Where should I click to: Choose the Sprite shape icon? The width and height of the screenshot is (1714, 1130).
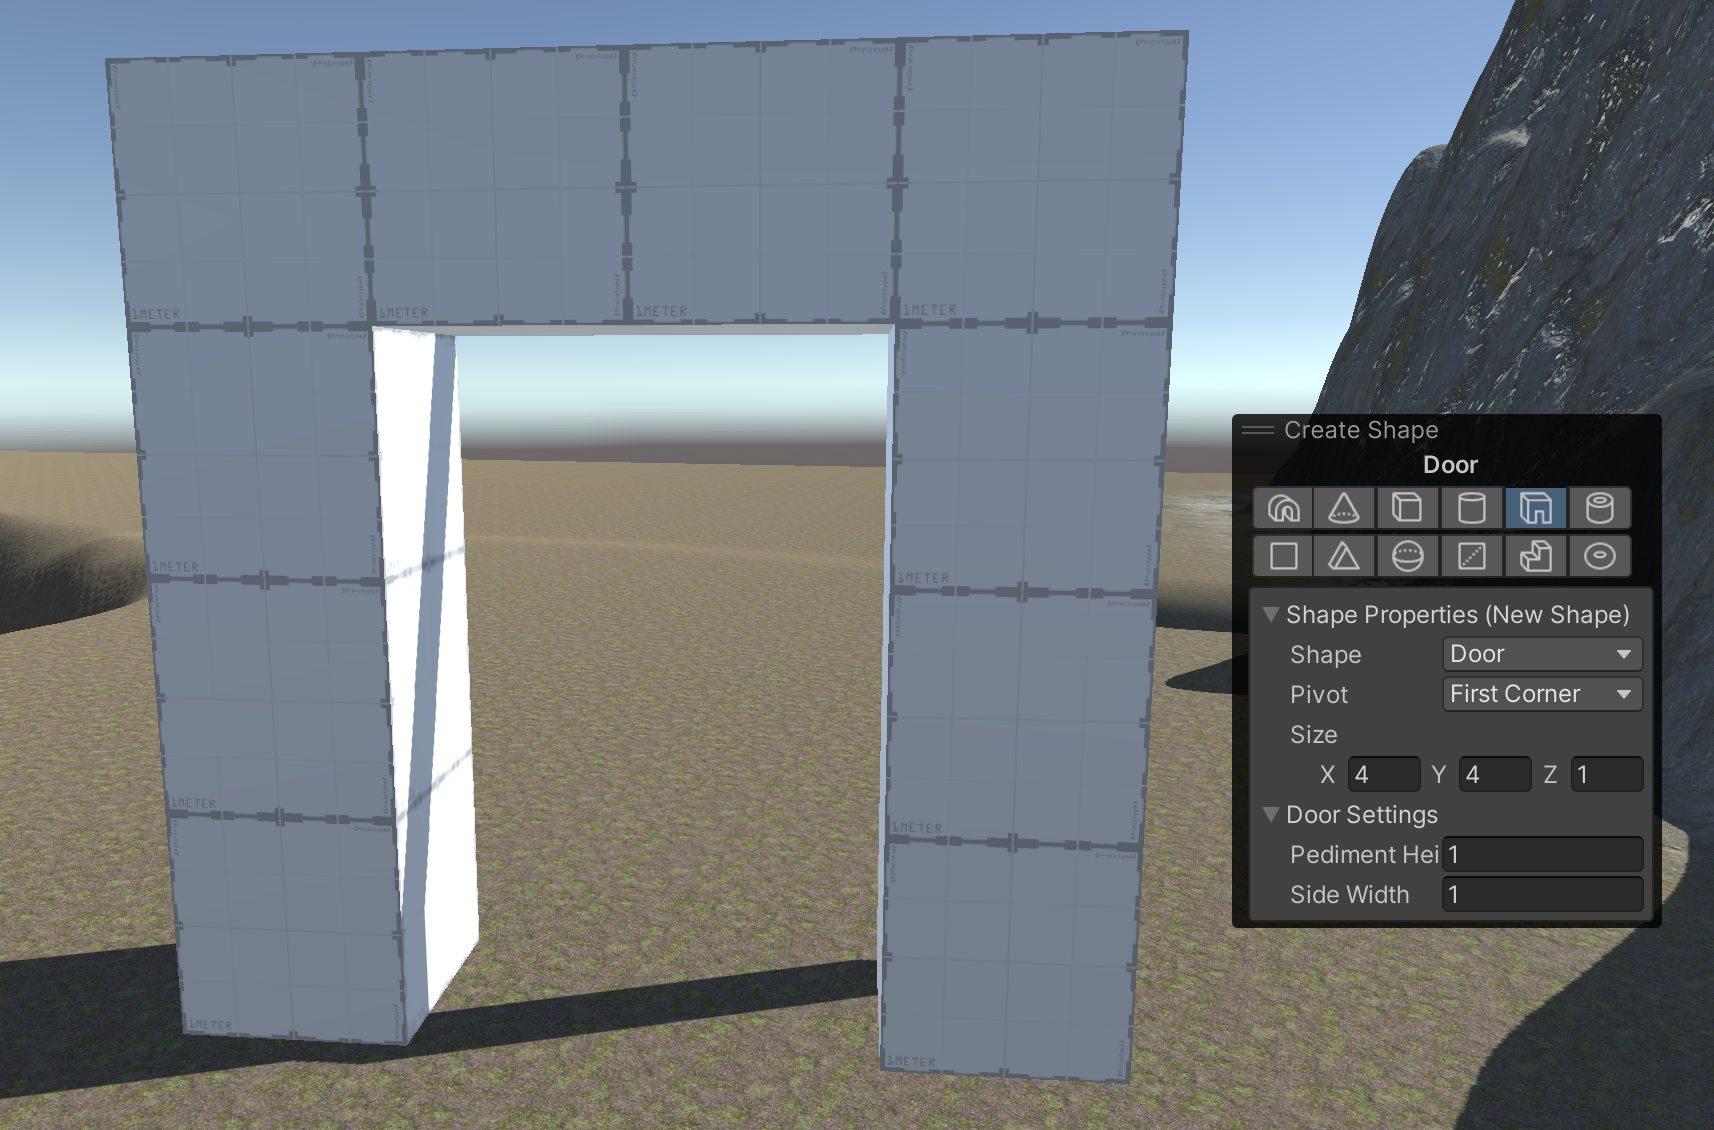point(1471,556)
